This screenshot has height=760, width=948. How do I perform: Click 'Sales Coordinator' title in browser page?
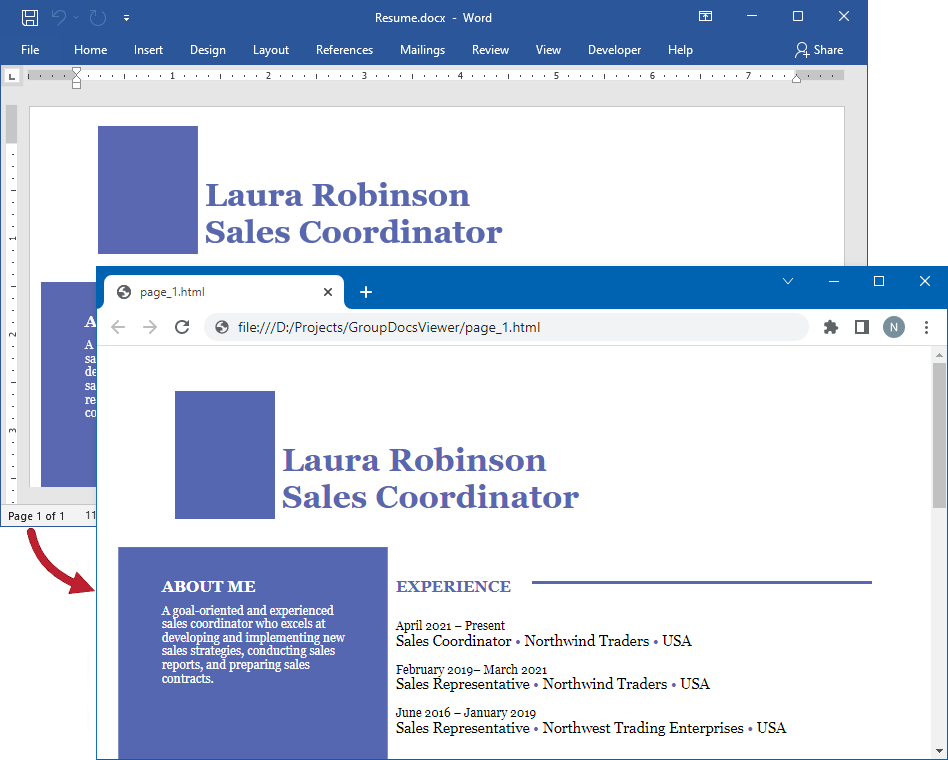pos(430,497)
